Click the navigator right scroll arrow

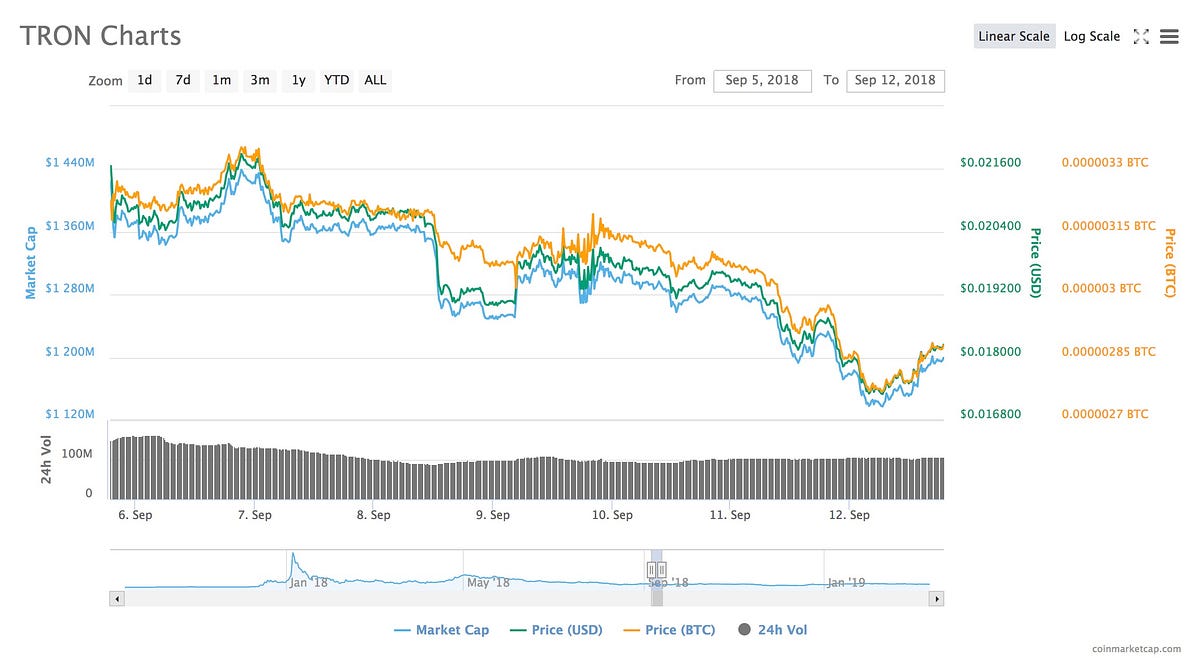coord(937,598)
